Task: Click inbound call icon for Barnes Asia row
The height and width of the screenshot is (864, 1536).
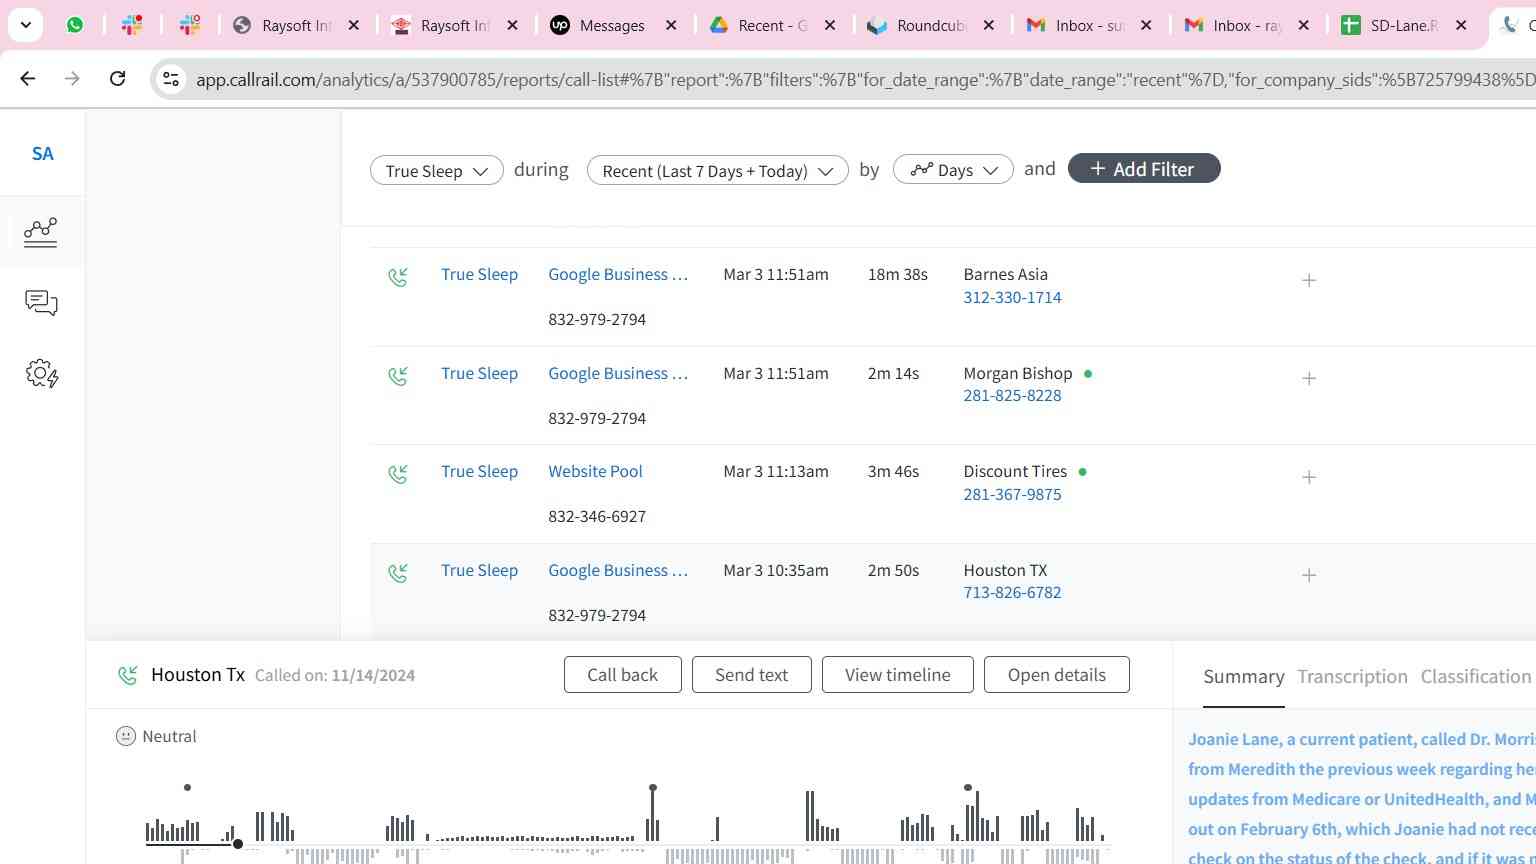Action: [x=398, y=277]
